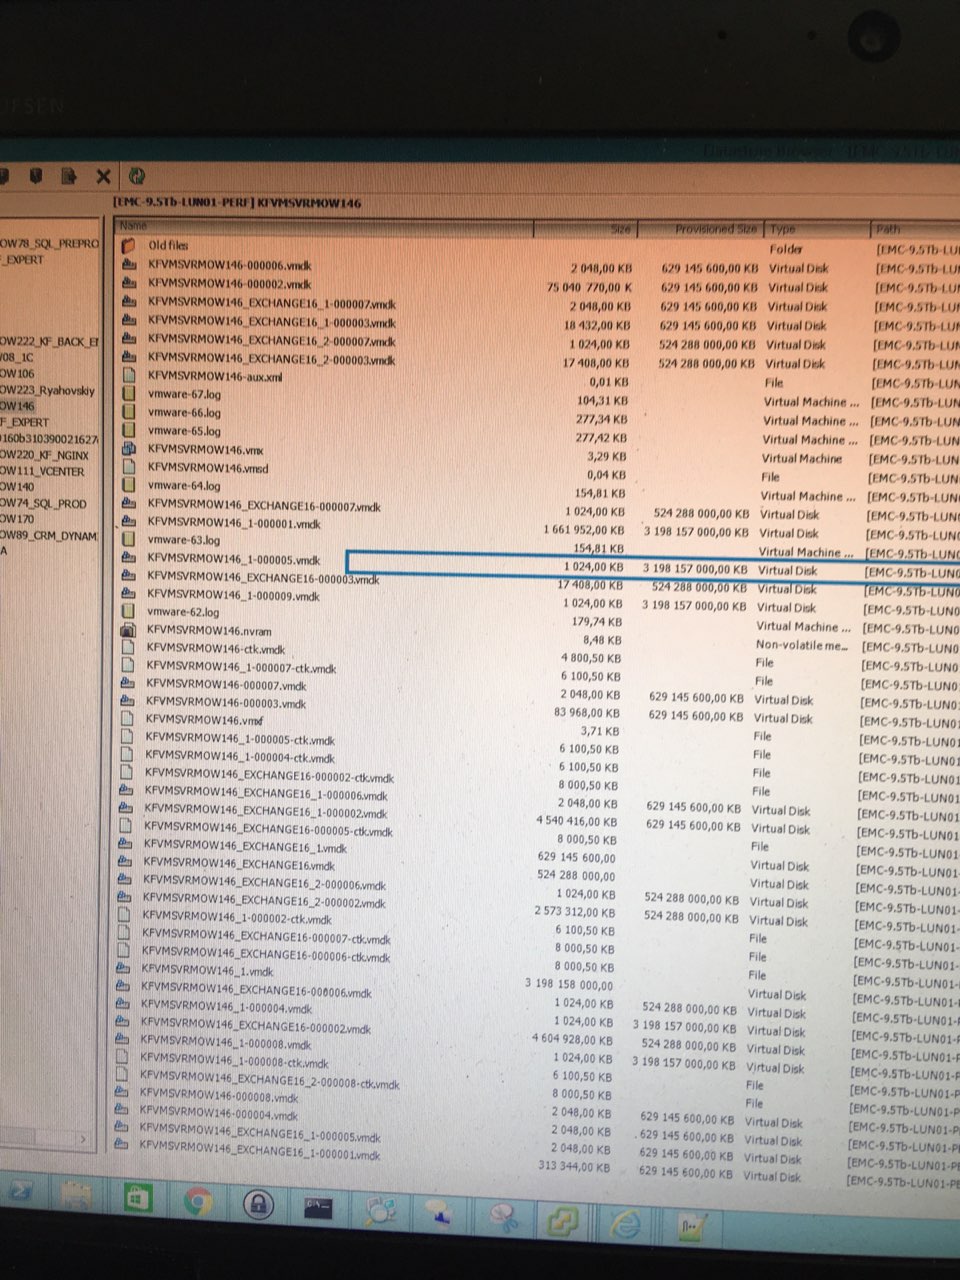Select KFVMSVRMOW146-000002.vmdk file

tap(229, 285)
